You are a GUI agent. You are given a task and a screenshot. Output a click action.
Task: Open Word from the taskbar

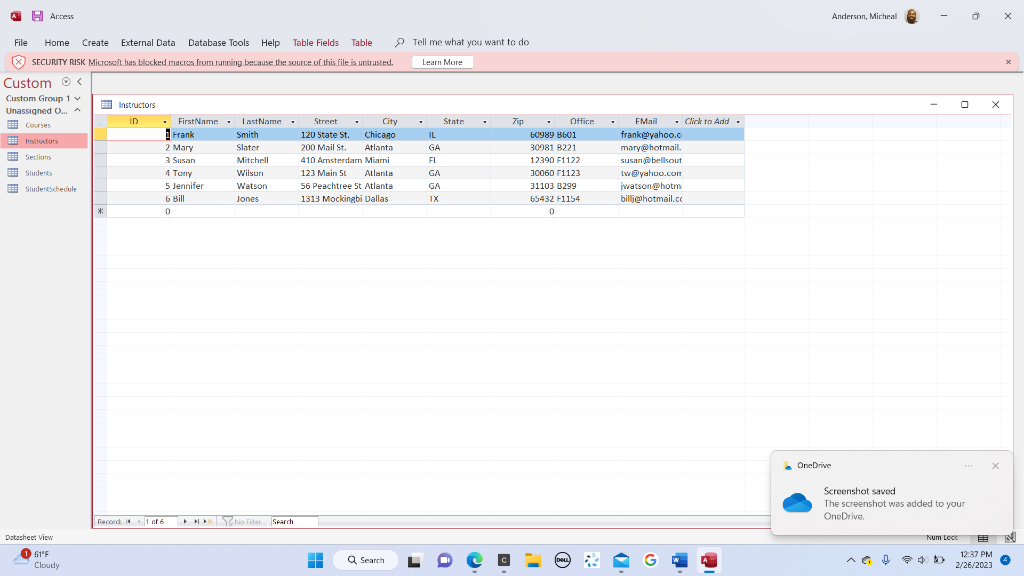pyautogui.click(x=680, y=560)
